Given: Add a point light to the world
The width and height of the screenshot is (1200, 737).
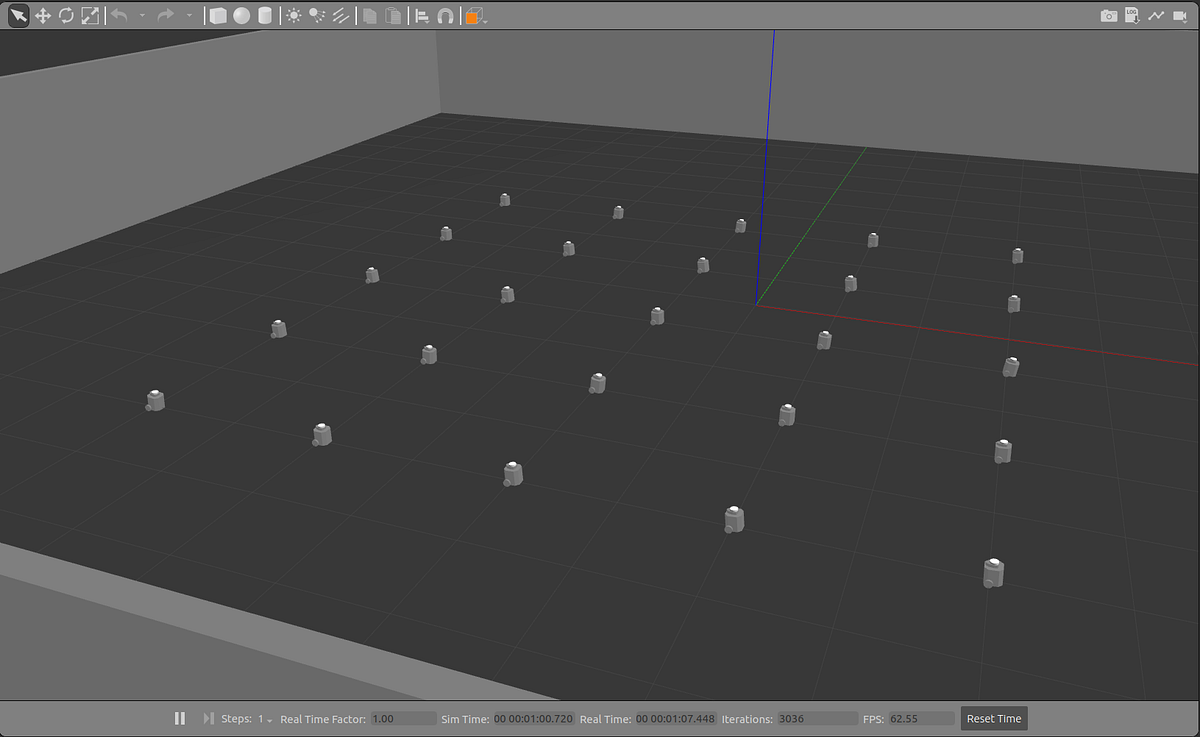Looking at the screenshot, I should [294, 15].
